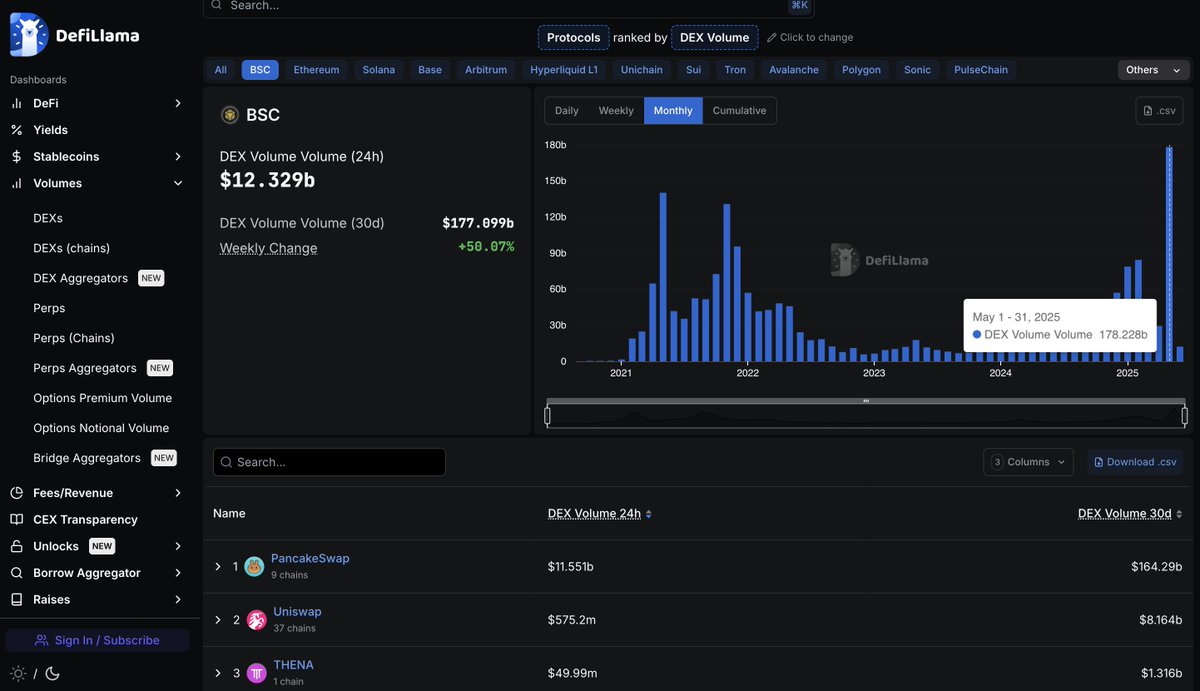Select the Base chain tab

click(430, 70)
